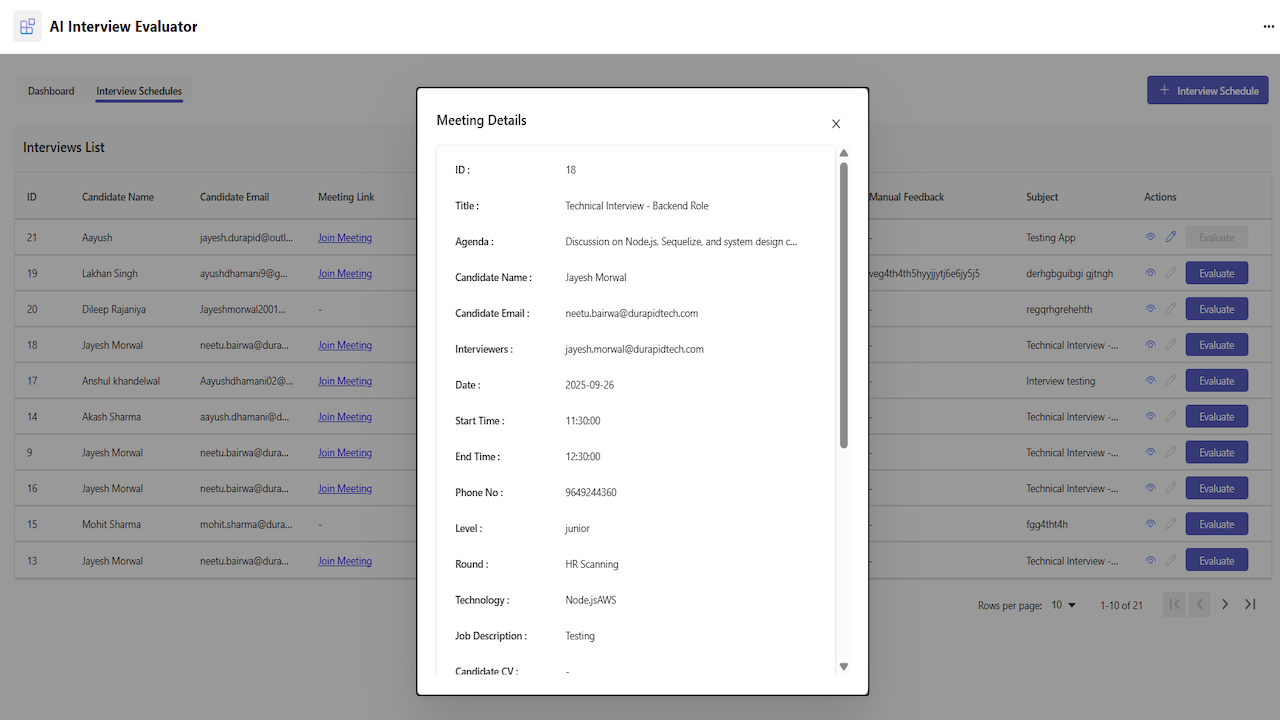Open the three-dot more options menu

[1269, 27]
